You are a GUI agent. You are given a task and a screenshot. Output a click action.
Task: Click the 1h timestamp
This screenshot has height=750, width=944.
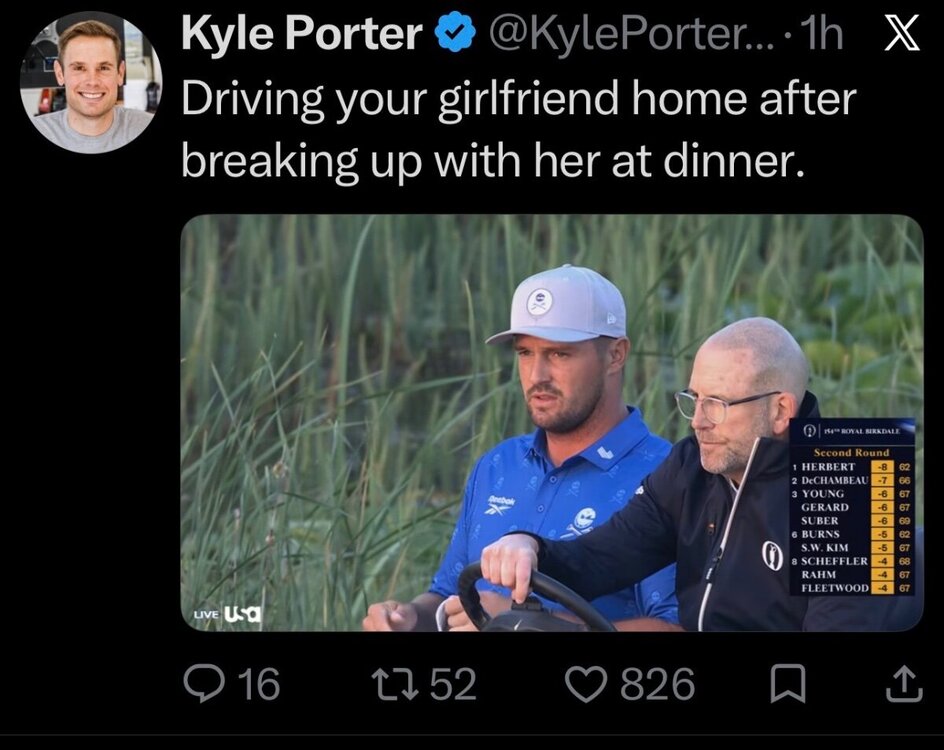click(x=823, y=33)
